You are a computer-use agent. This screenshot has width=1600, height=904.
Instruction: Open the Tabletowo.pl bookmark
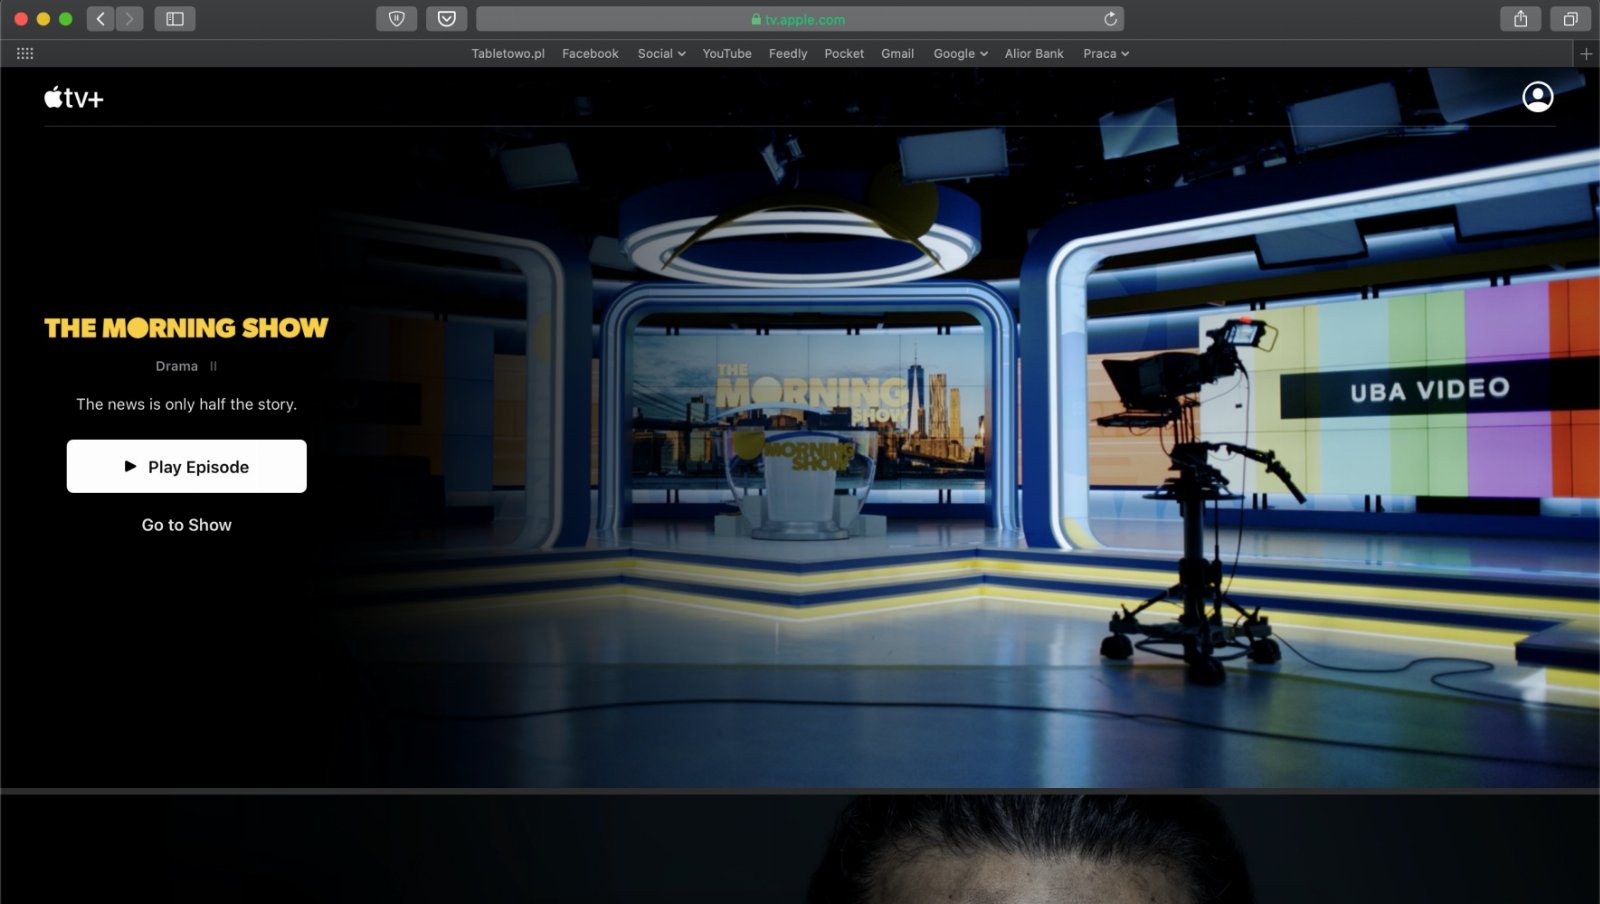tap(508, 54)
